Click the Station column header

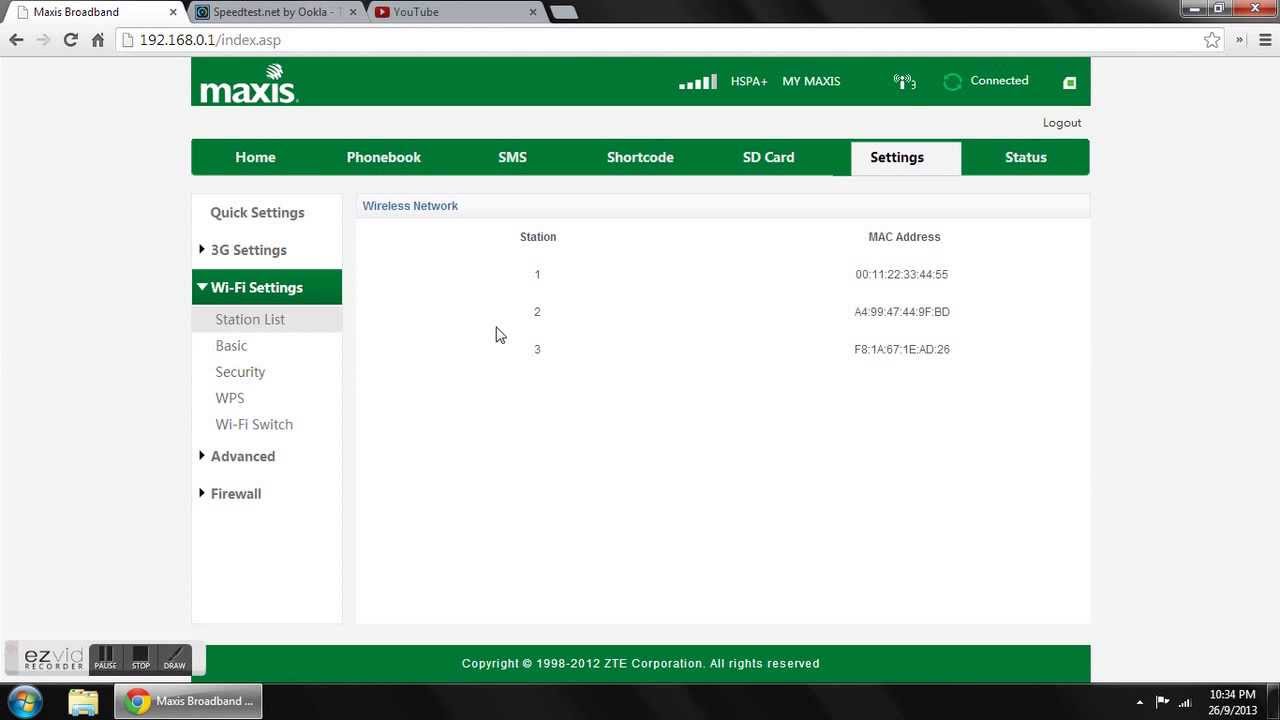tap(538, 237)
